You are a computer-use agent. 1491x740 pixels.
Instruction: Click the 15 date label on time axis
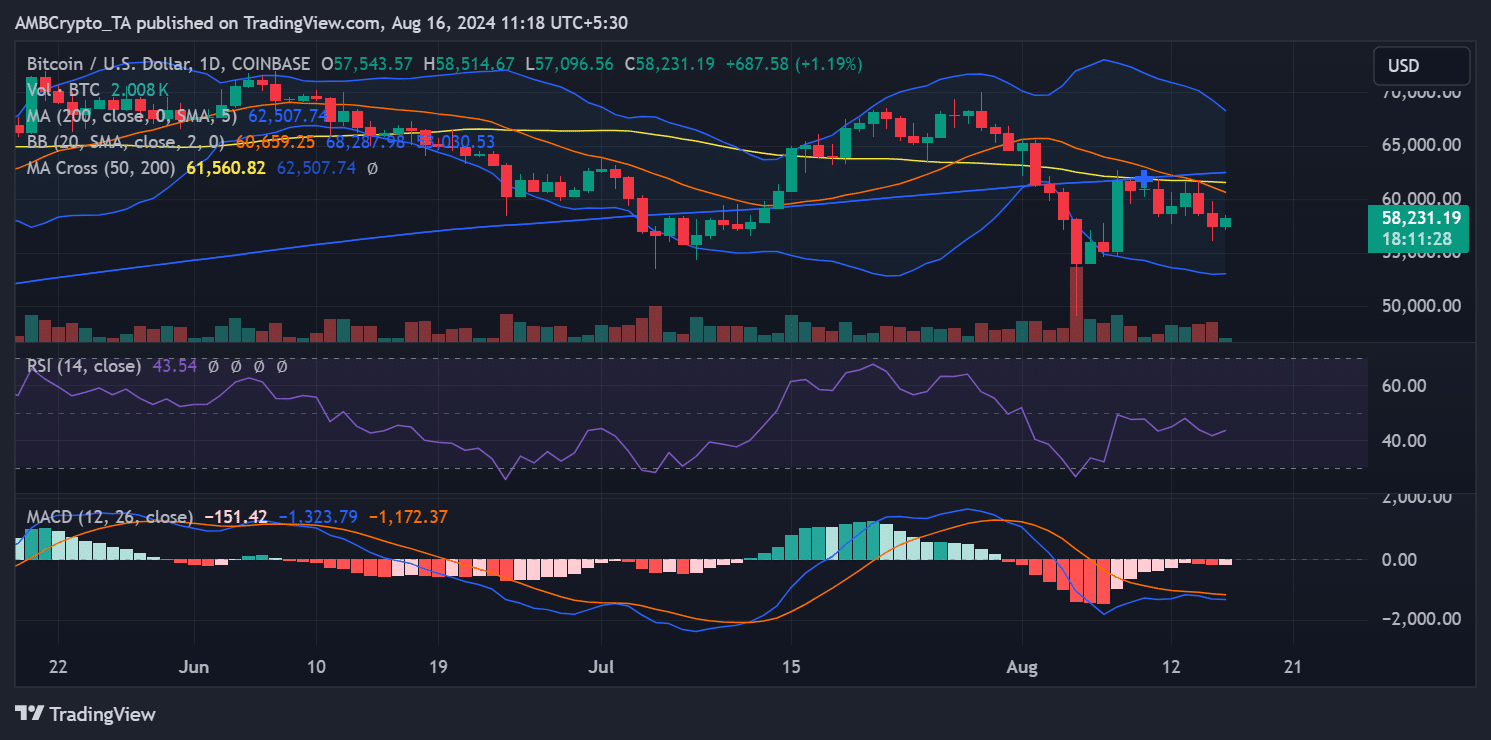click(790, 667)
